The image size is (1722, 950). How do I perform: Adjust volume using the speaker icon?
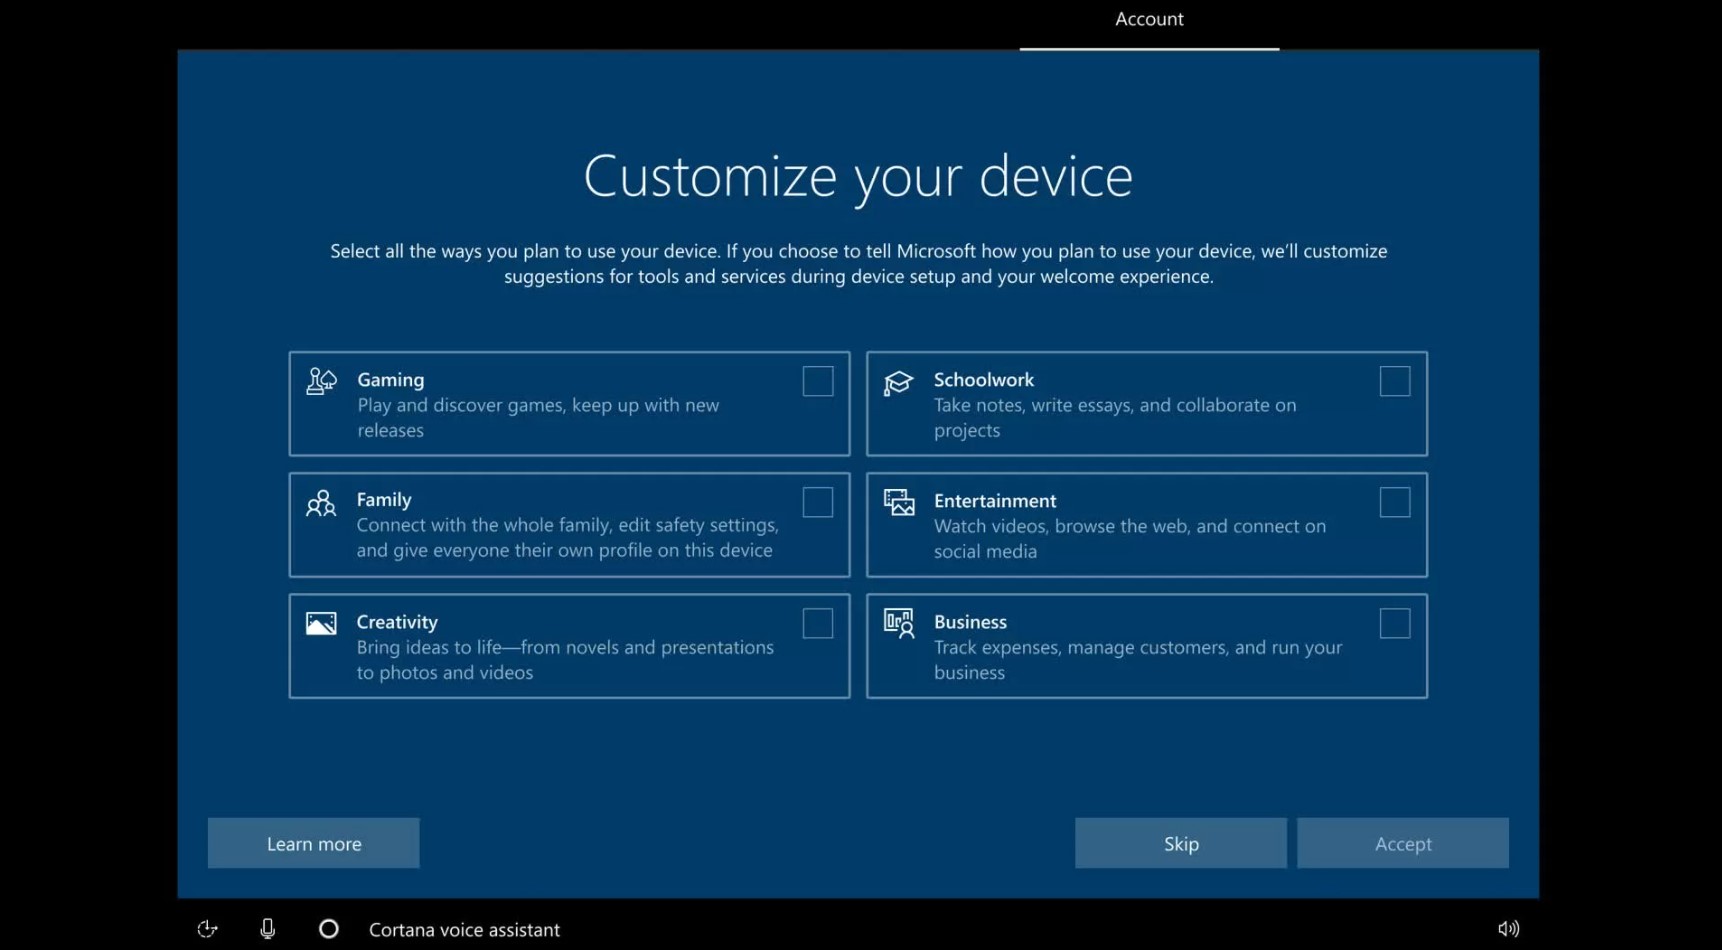(x=1508, y=929)
